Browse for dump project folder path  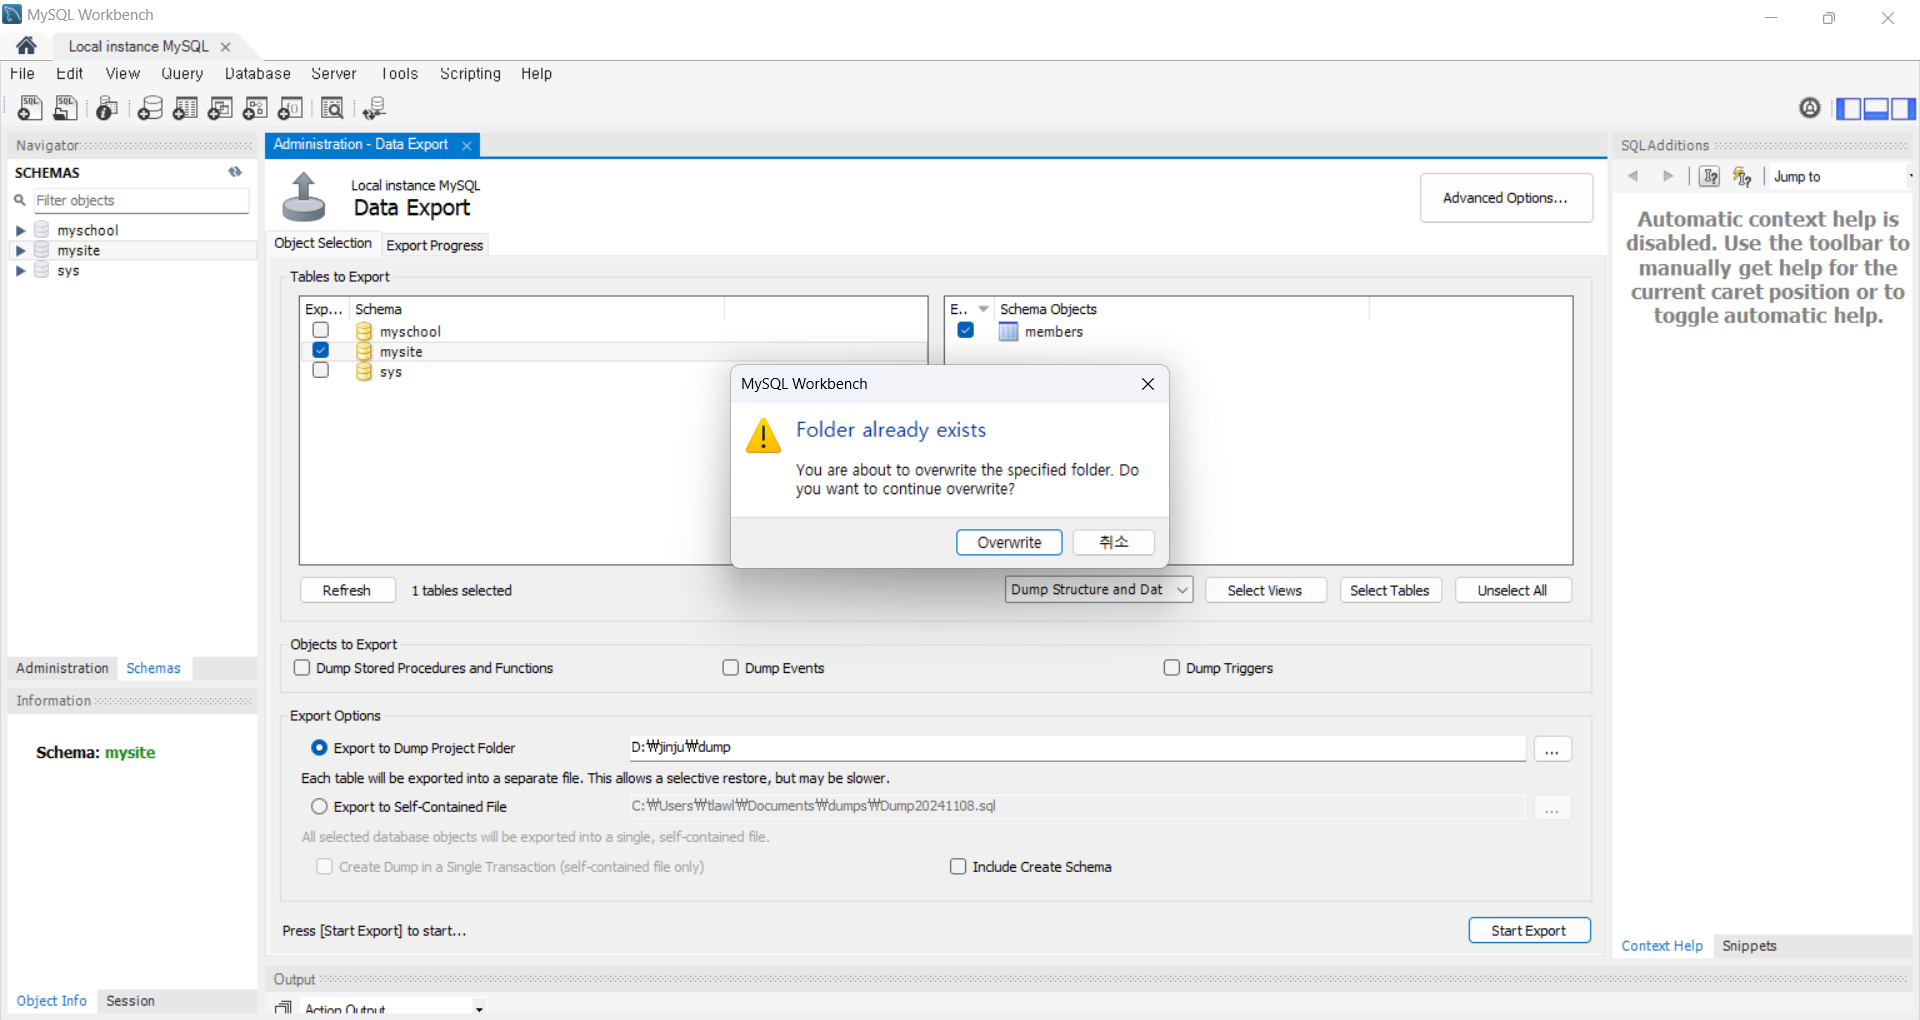point(1552,750)
